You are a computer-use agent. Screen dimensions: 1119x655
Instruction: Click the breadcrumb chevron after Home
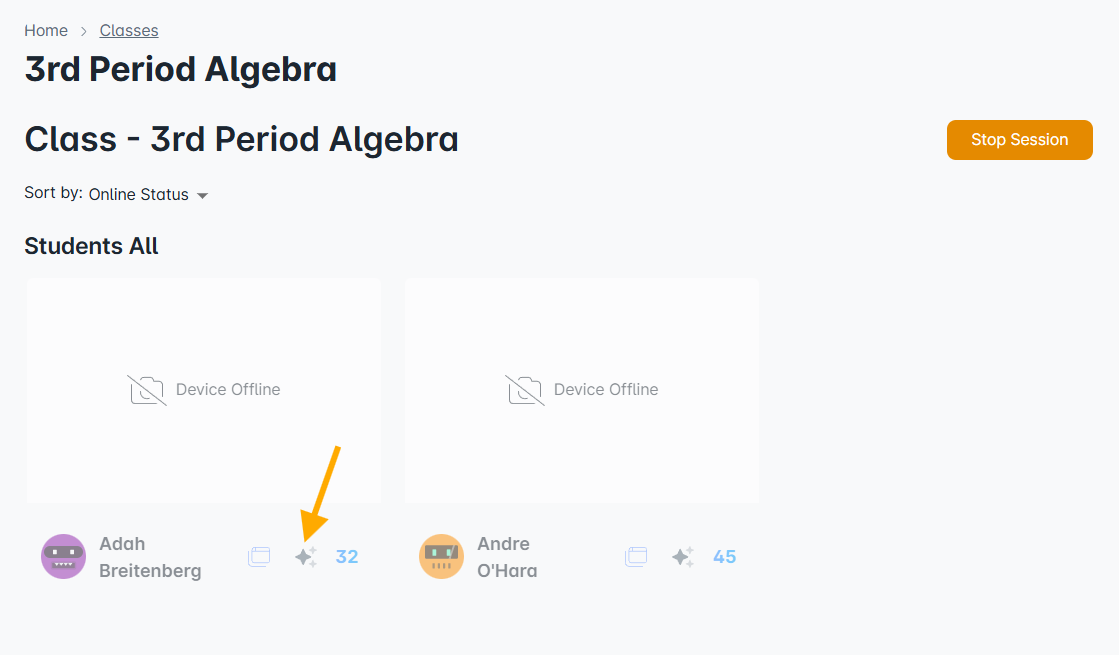(x=83, y=31)
